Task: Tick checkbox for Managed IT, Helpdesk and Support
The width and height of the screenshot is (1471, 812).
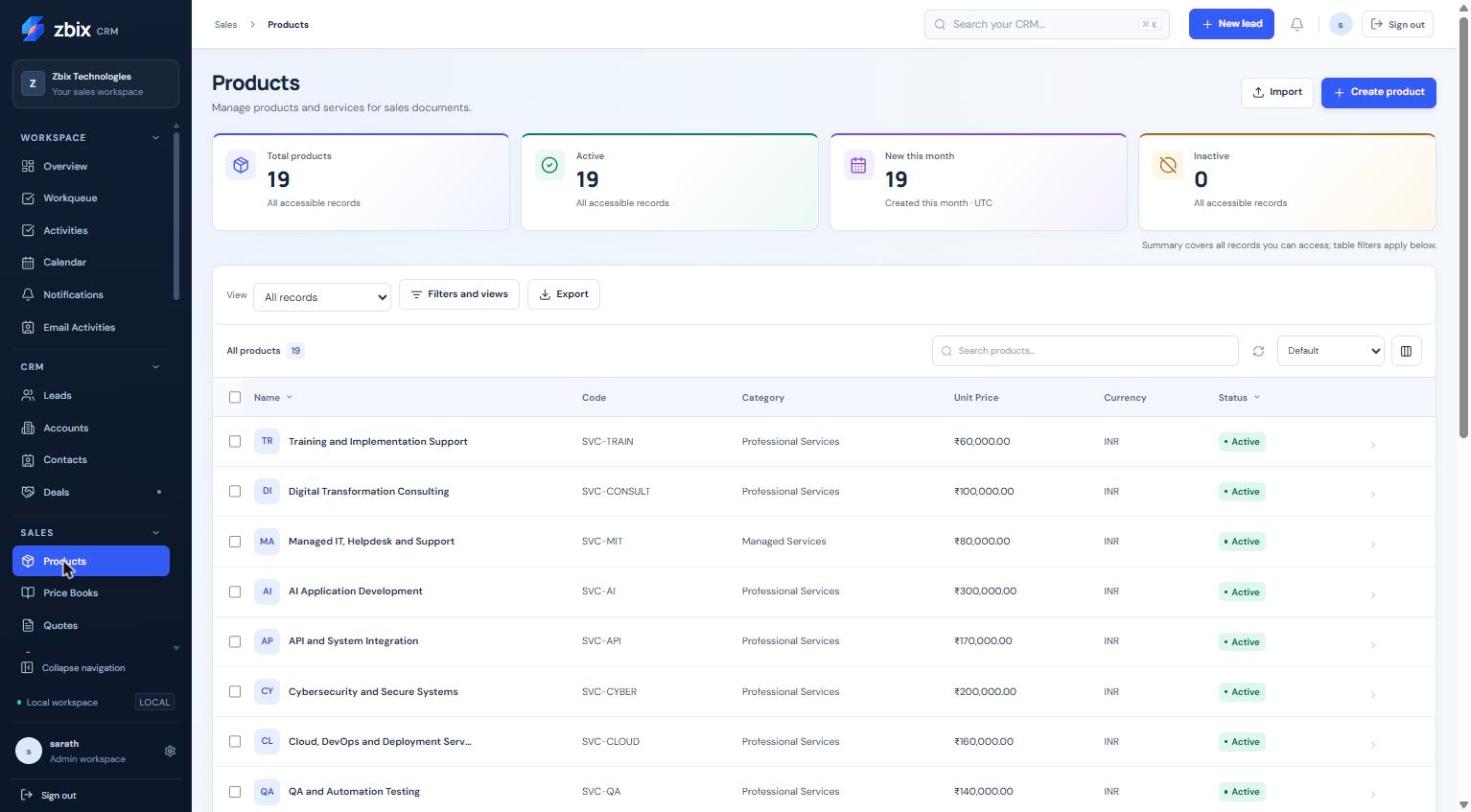Action: coord(235,541)
